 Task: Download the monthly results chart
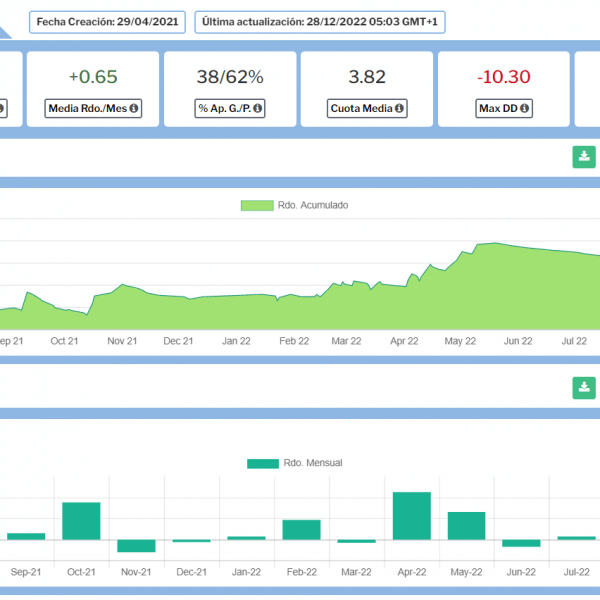(x=584, y=388)
